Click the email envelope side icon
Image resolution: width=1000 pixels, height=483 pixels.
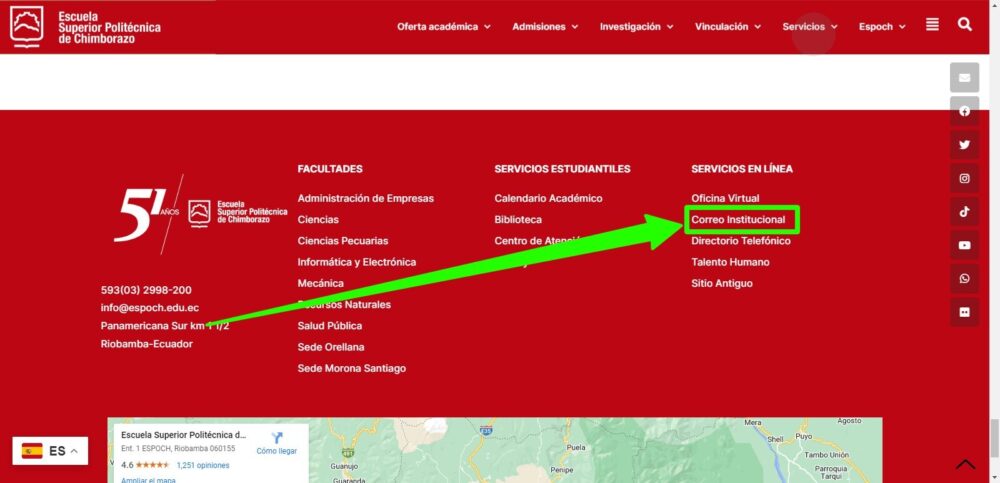tap(964, 77)
